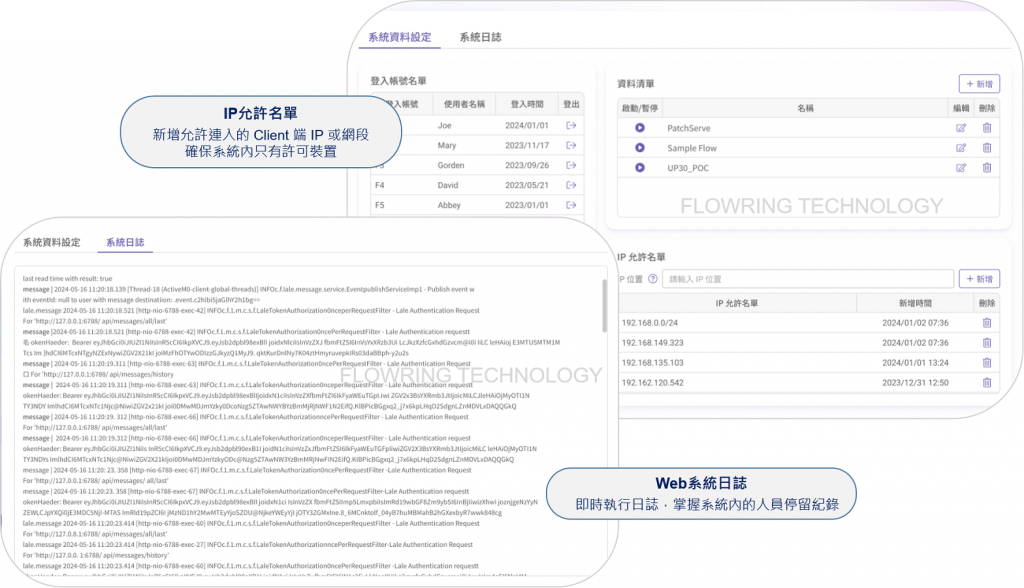Viewport: 1024px width, 588px height.
Task: Open the IP 位置 help icon
Action: [x=653, y=280]
